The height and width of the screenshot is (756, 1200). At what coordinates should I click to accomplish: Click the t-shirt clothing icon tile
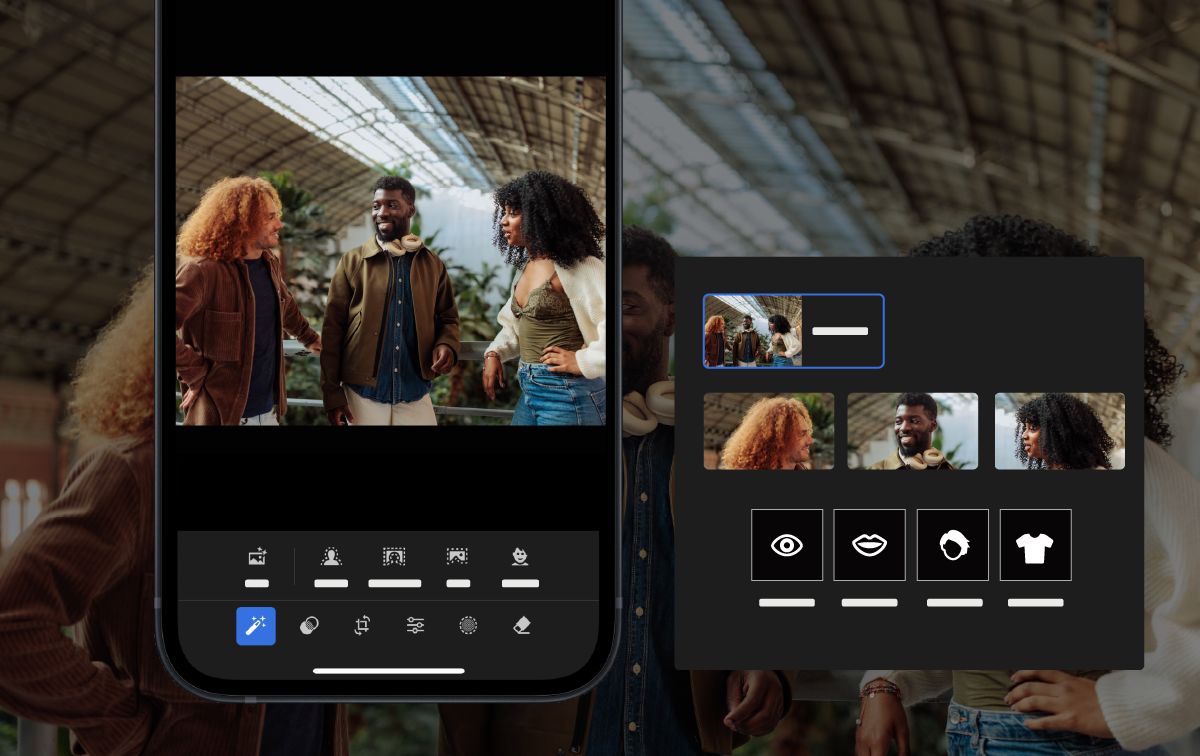pyautogui.click(x=1036, y=545)
